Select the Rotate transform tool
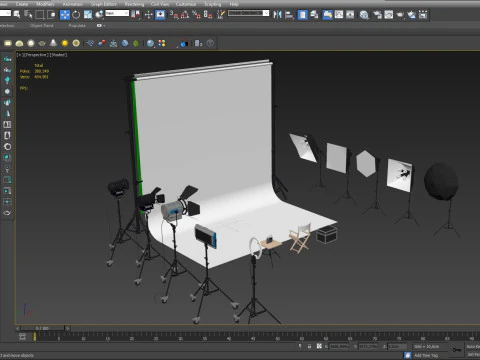Screen dimensions: 480x360 [76, 14]
